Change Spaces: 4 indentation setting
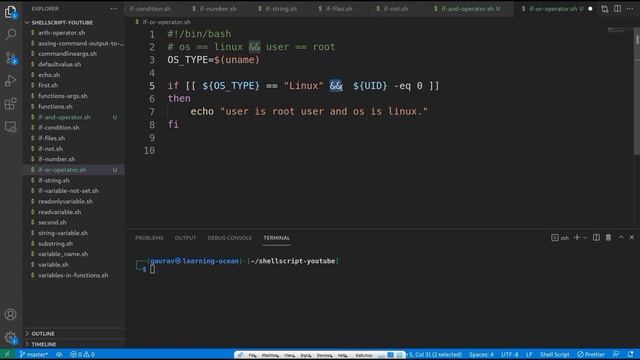 point(481,354)
